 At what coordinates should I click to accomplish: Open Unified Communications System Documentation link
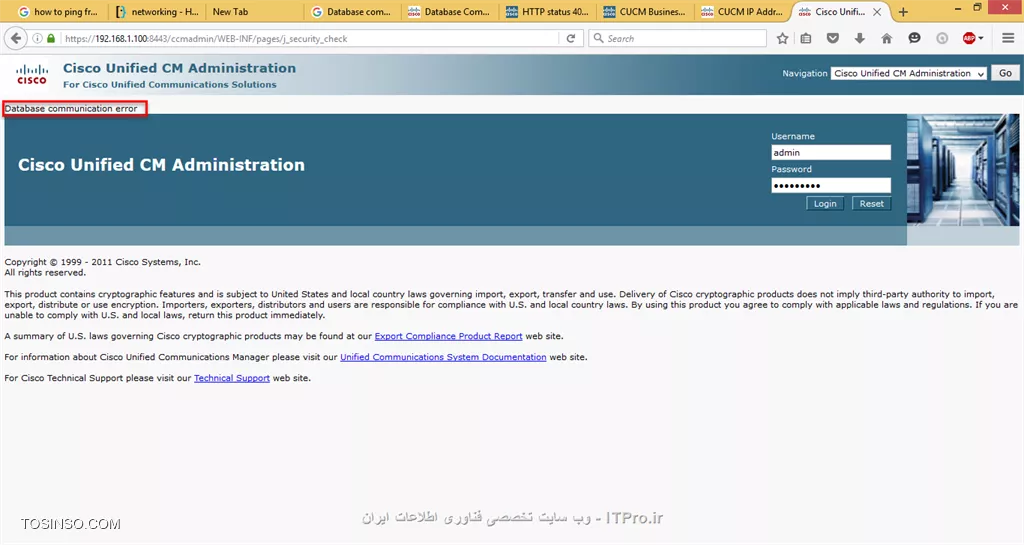(x=443, y=357)
